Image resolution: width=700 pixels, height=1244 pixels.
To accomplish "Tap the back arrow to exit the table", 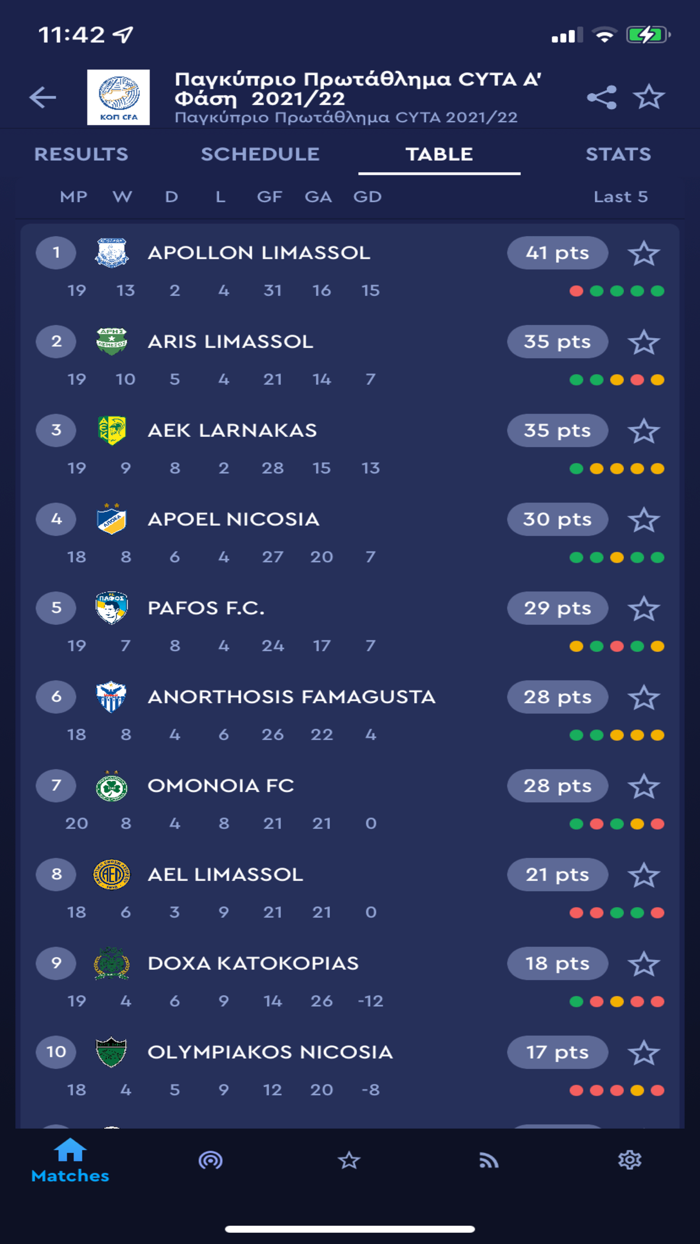I will pos(42,97).
